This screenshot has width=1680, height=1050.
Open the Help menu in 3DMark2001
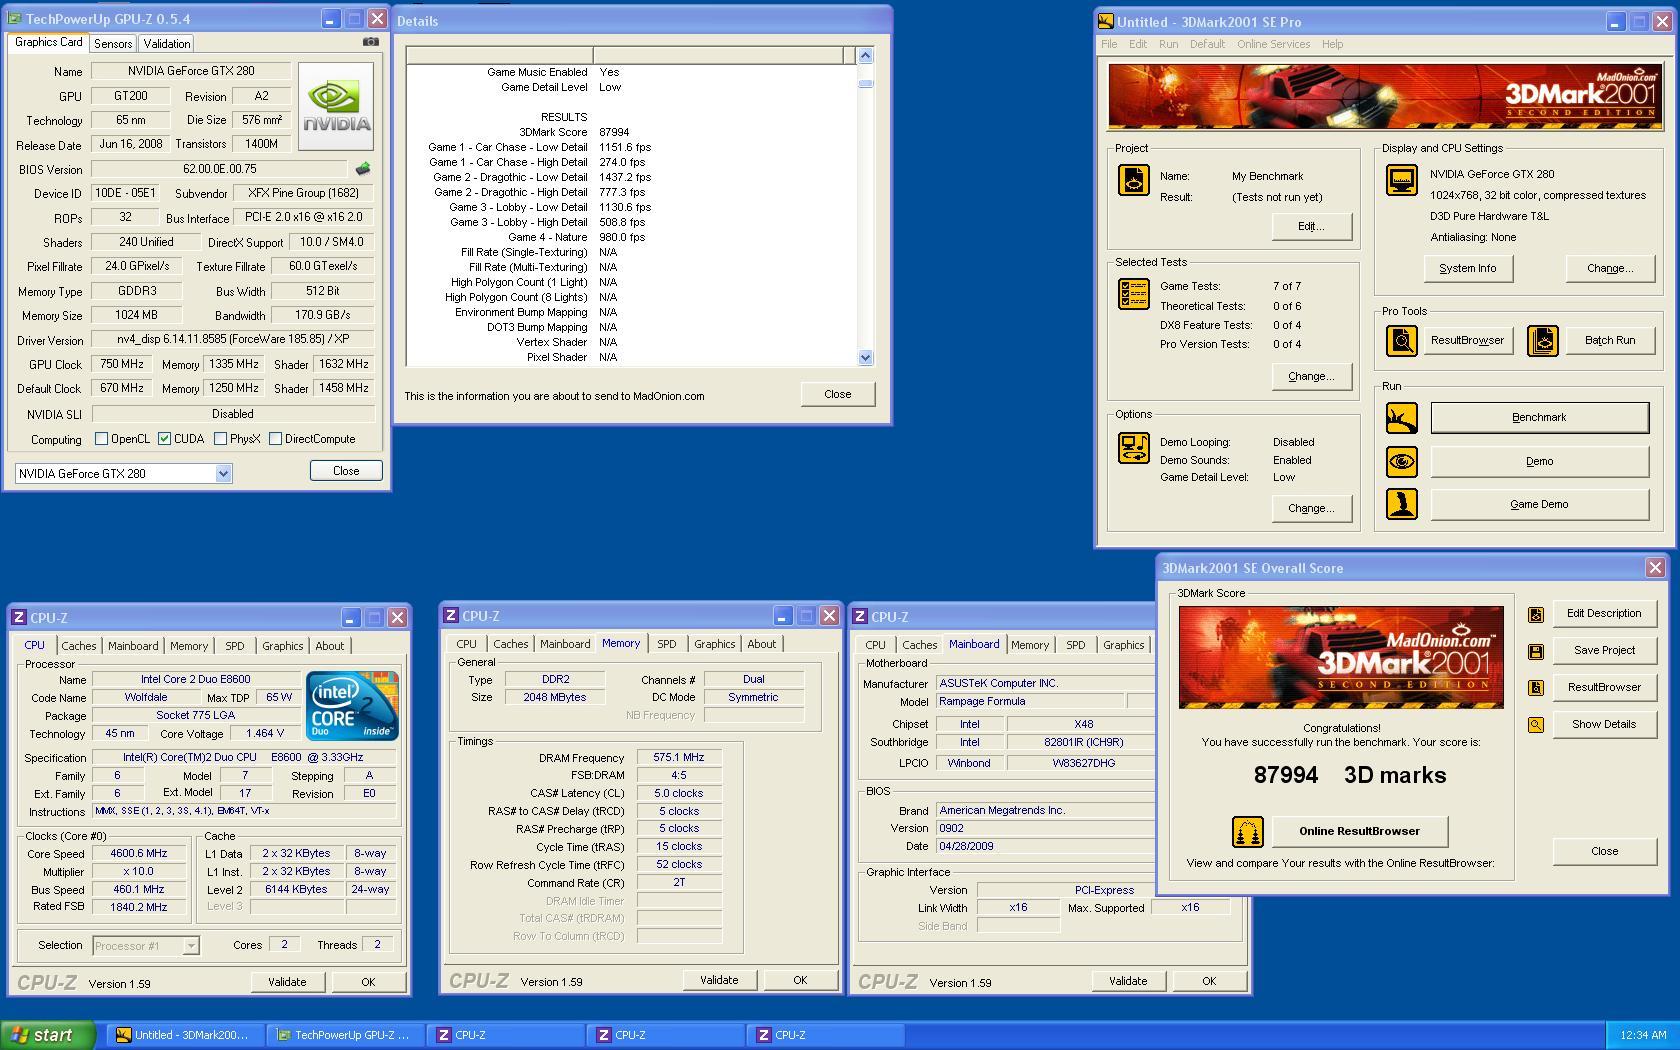(x=1332, y=44)
